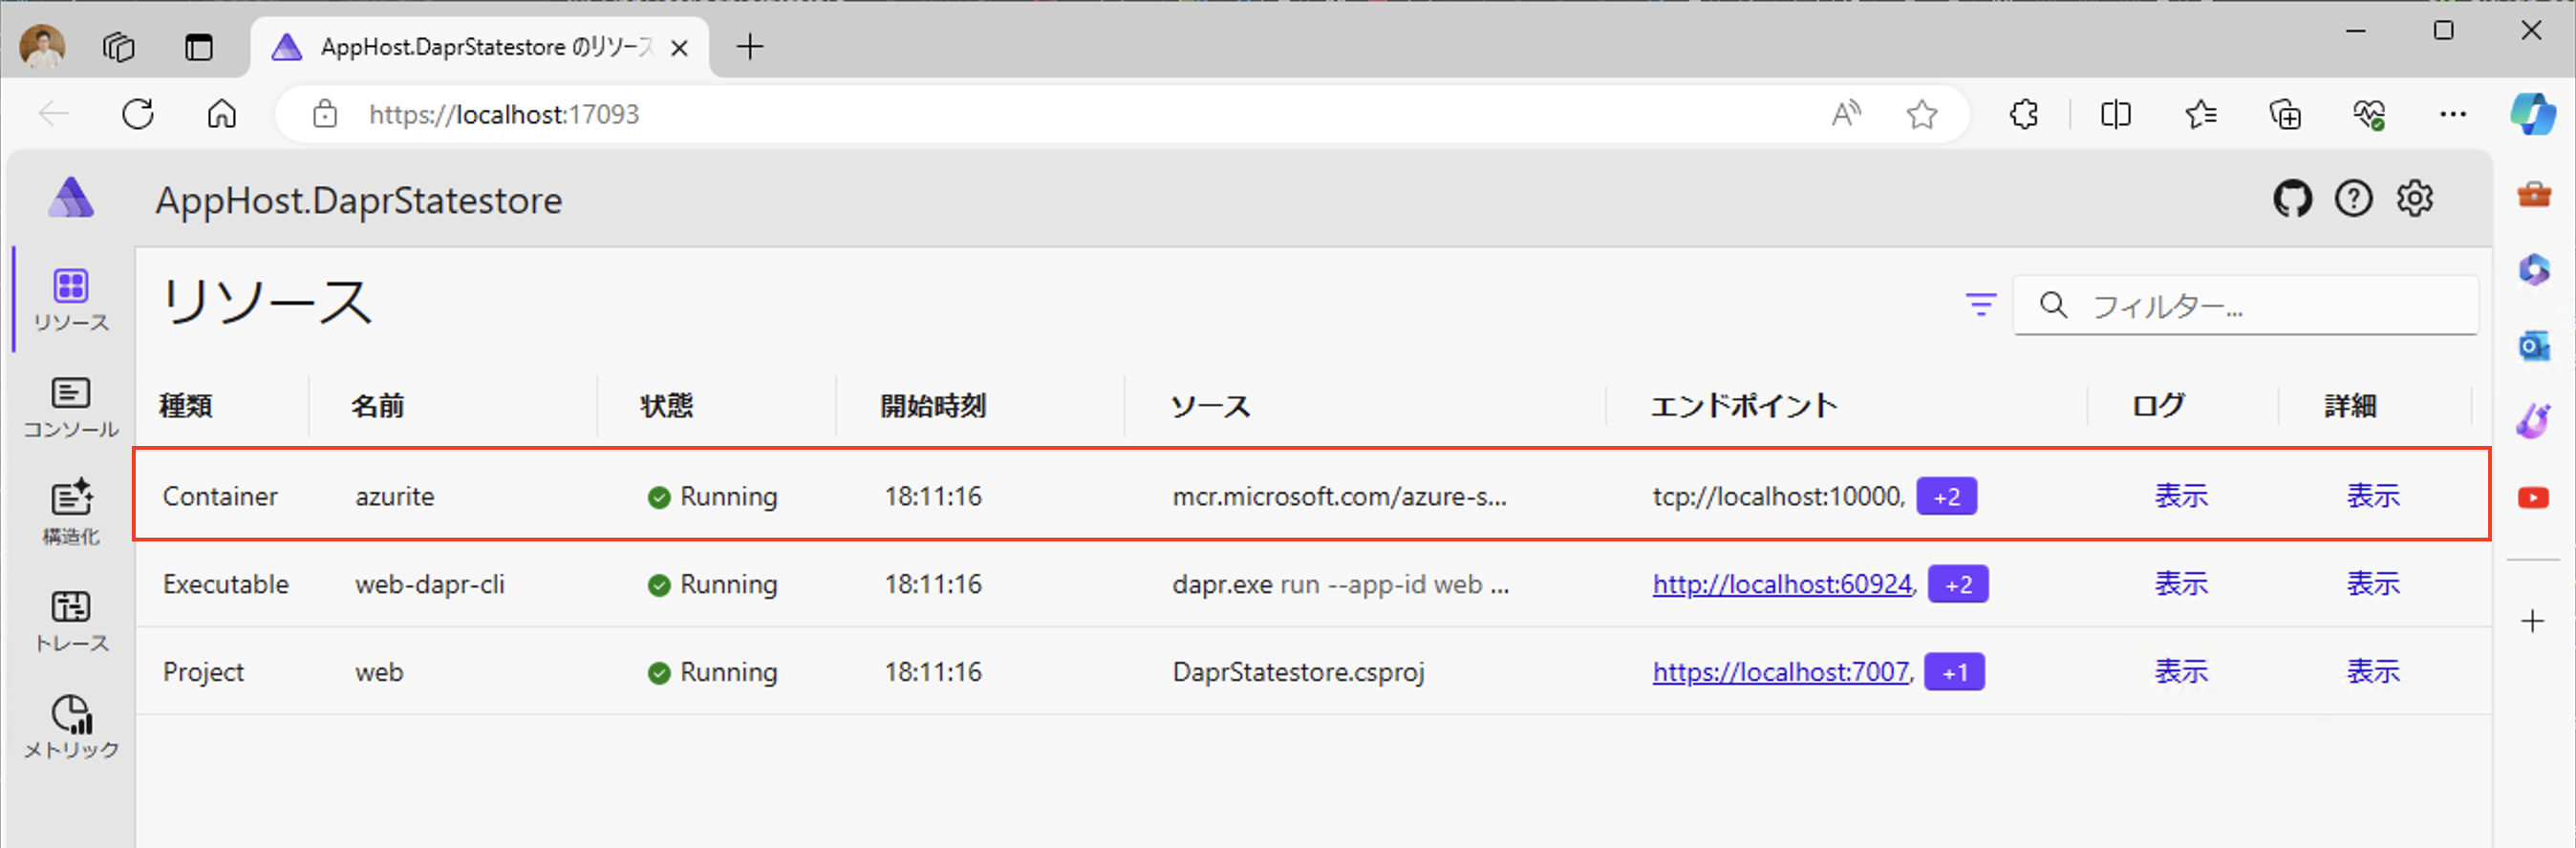Open the purple Designer sidebar icon
Screen dimensions: 2576x848
pos(2533,421)
